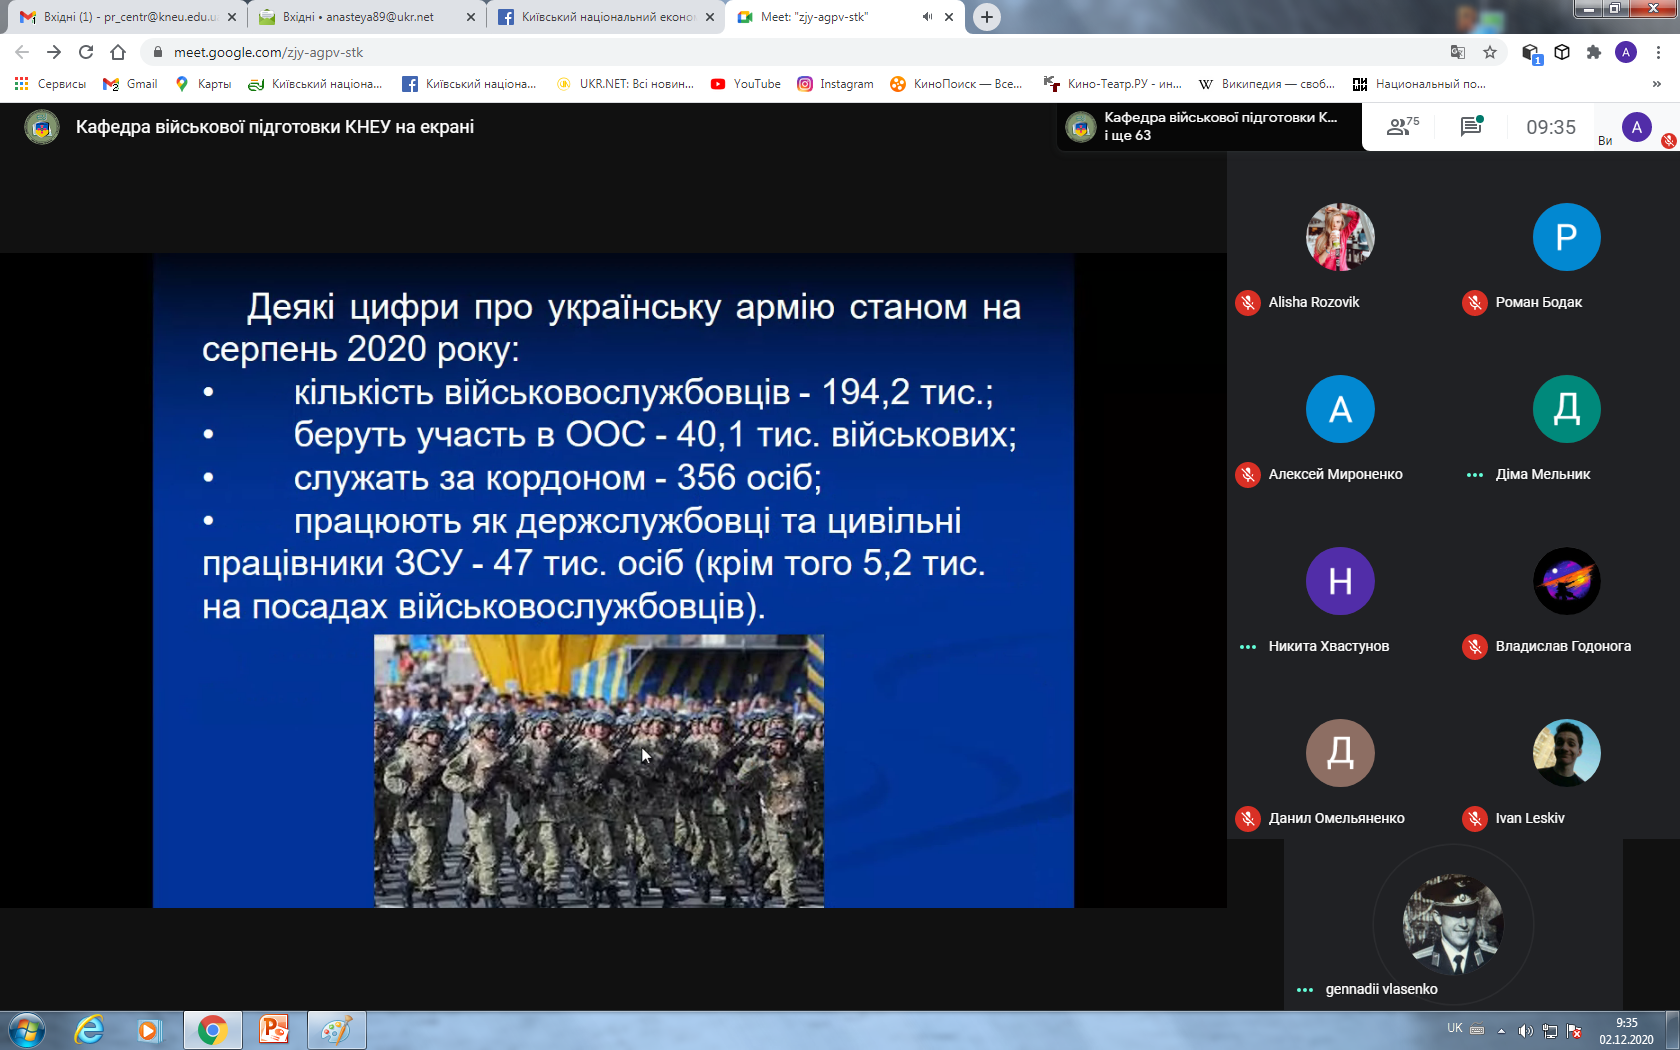Click the Google Translate icon in address bar
The height and width of the screenshot is (1050, 1680).
(x=1458, y=52)
